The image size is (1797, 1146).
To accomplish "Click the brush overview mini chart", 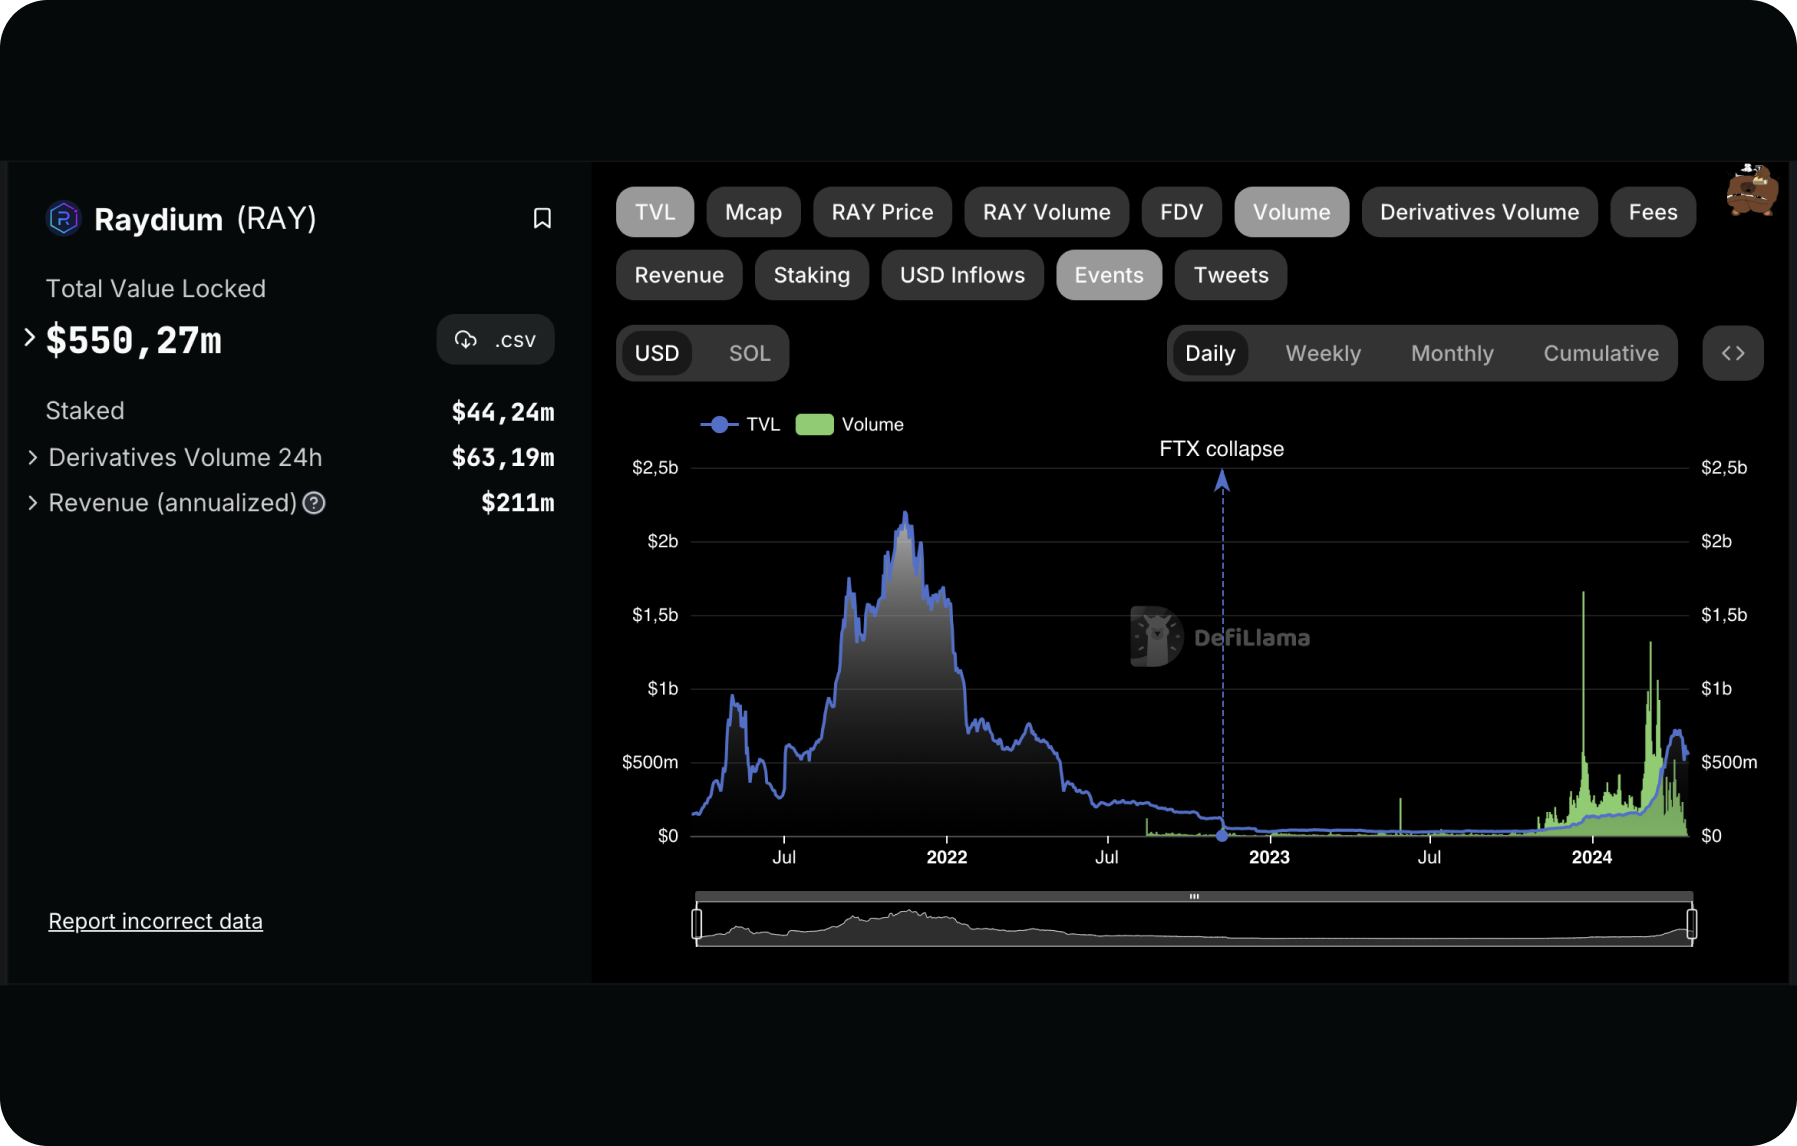I will pos(1194,924).
